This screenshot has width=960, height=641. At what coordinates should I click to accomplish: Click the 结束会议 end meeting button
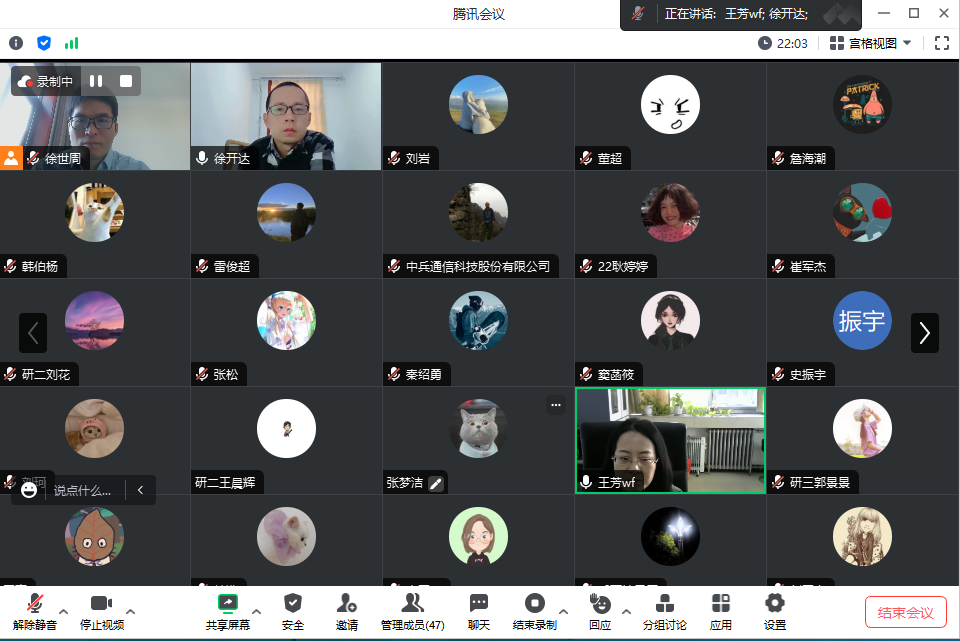905,612
